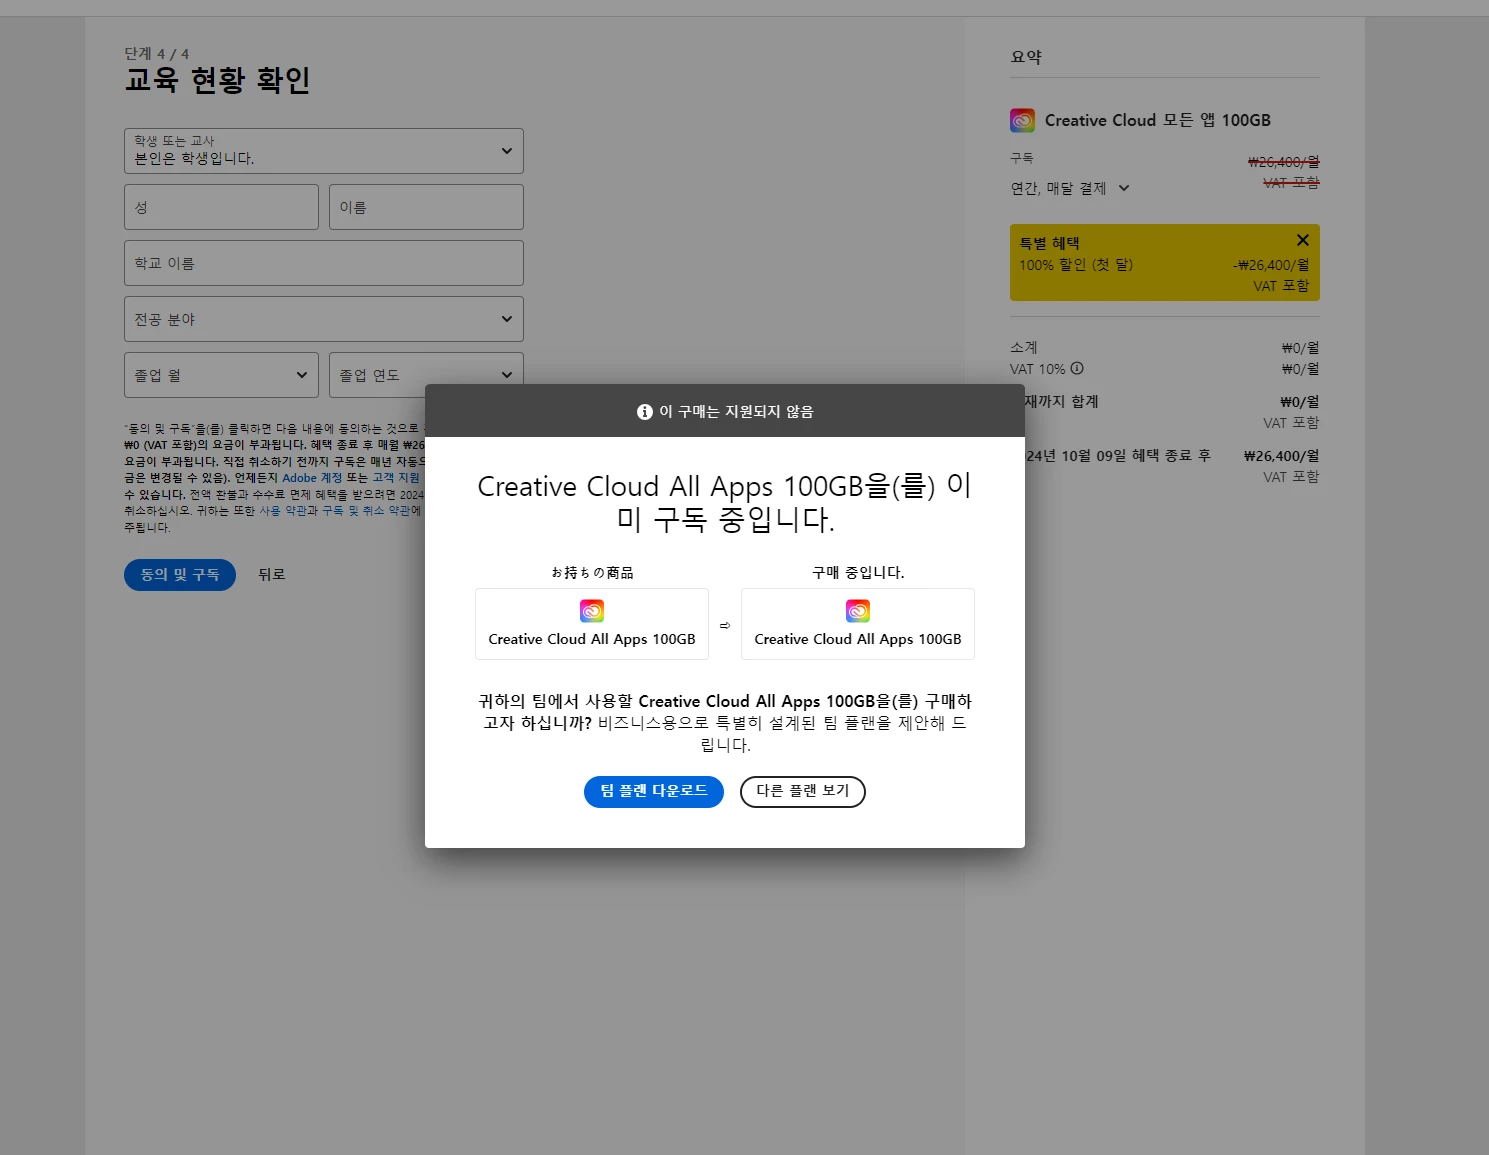Click the 교육 현황 확인 heading
This screenshot has height=1155, width=1489.
tap(217, 80)
